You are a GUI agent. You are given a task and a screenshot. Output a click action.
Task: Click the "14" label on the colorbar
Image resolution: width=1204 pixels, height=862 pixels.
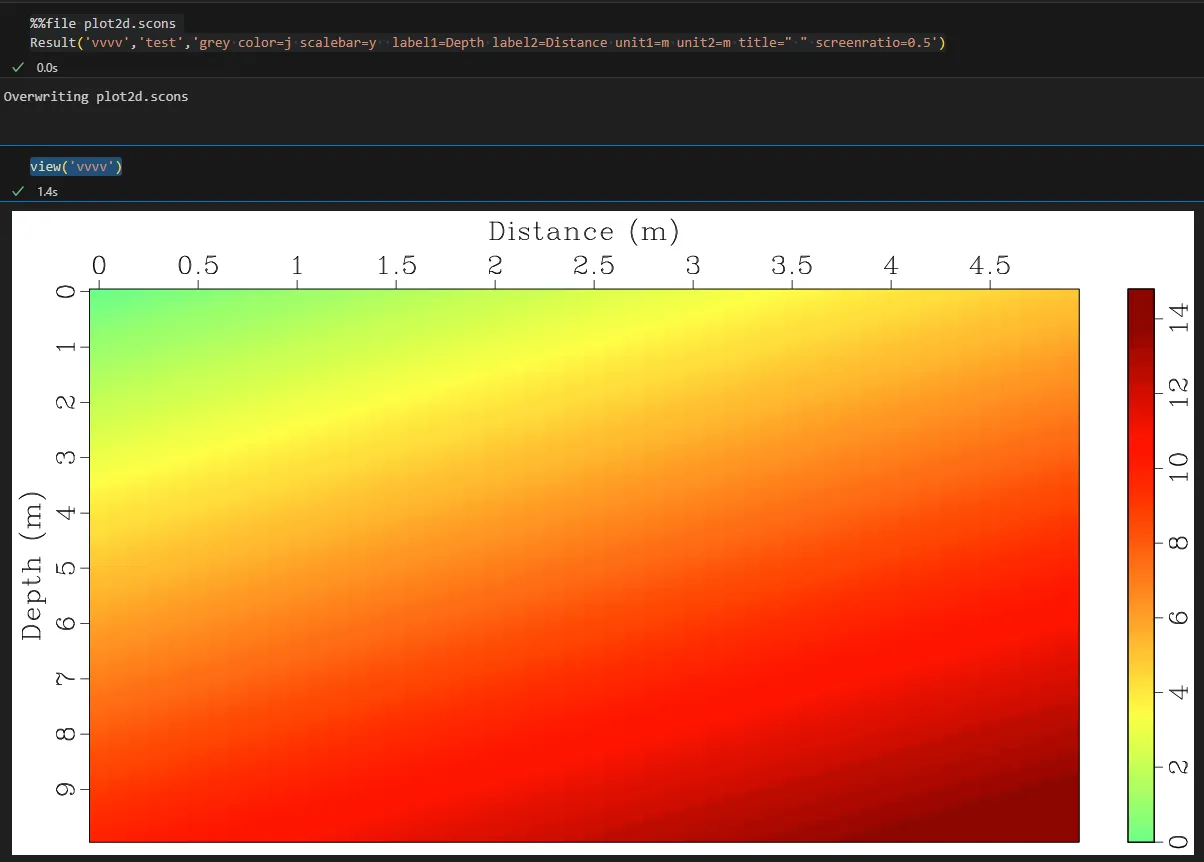click(1178, 319)
